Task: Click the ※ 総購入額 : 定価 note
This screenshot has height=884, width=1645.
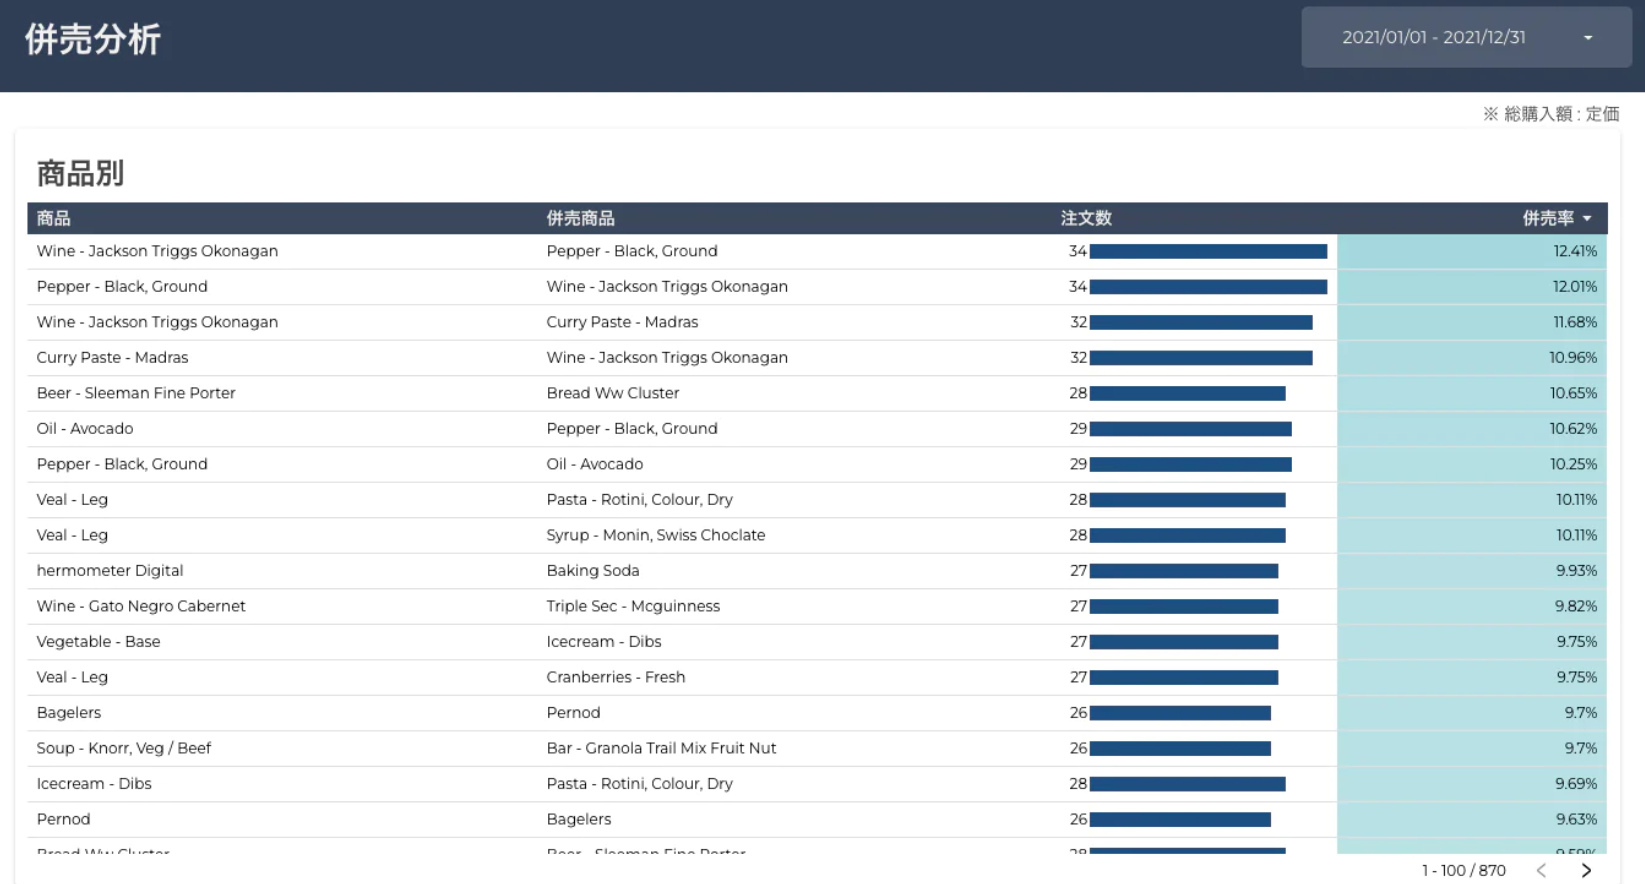Action: [1551, 114]
